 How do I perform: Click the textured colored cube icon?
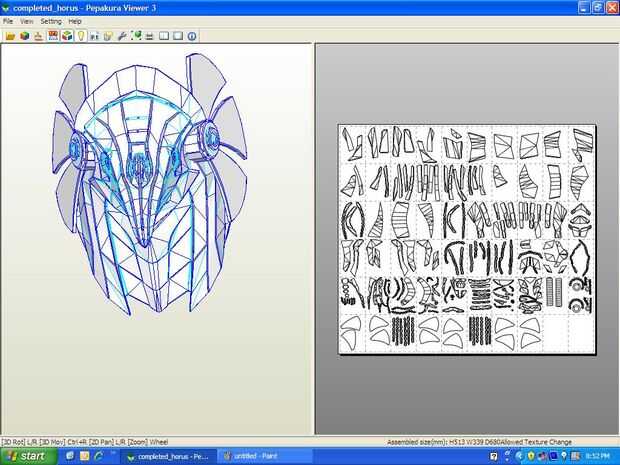[x=25, y=36]
